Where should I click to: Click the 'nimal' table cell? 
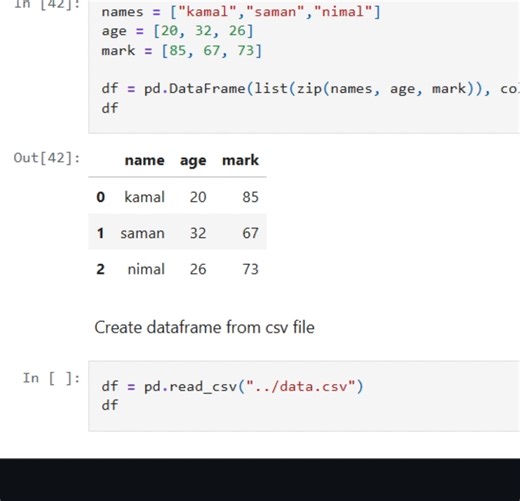(146, 269)
